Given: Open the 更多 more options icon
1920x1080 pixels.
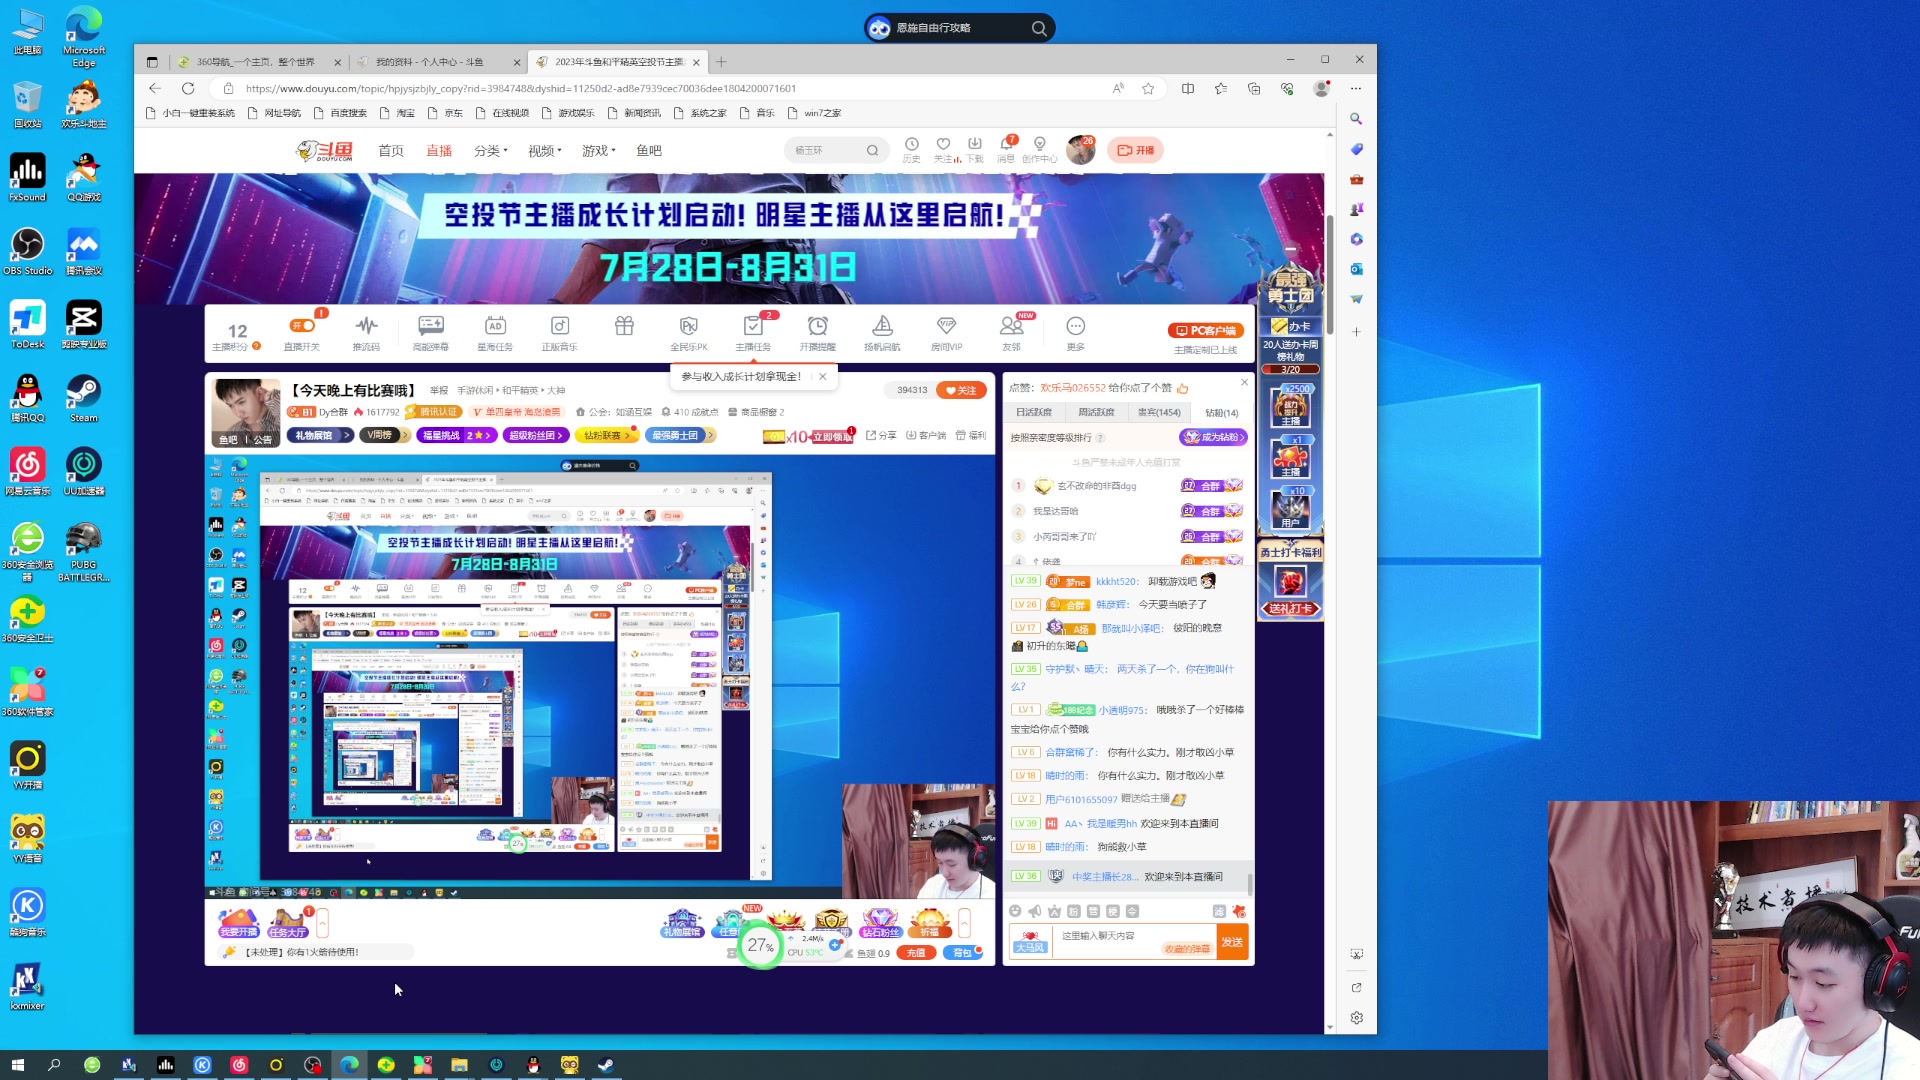Looking at the screenshot, I should coord(1075,333).
